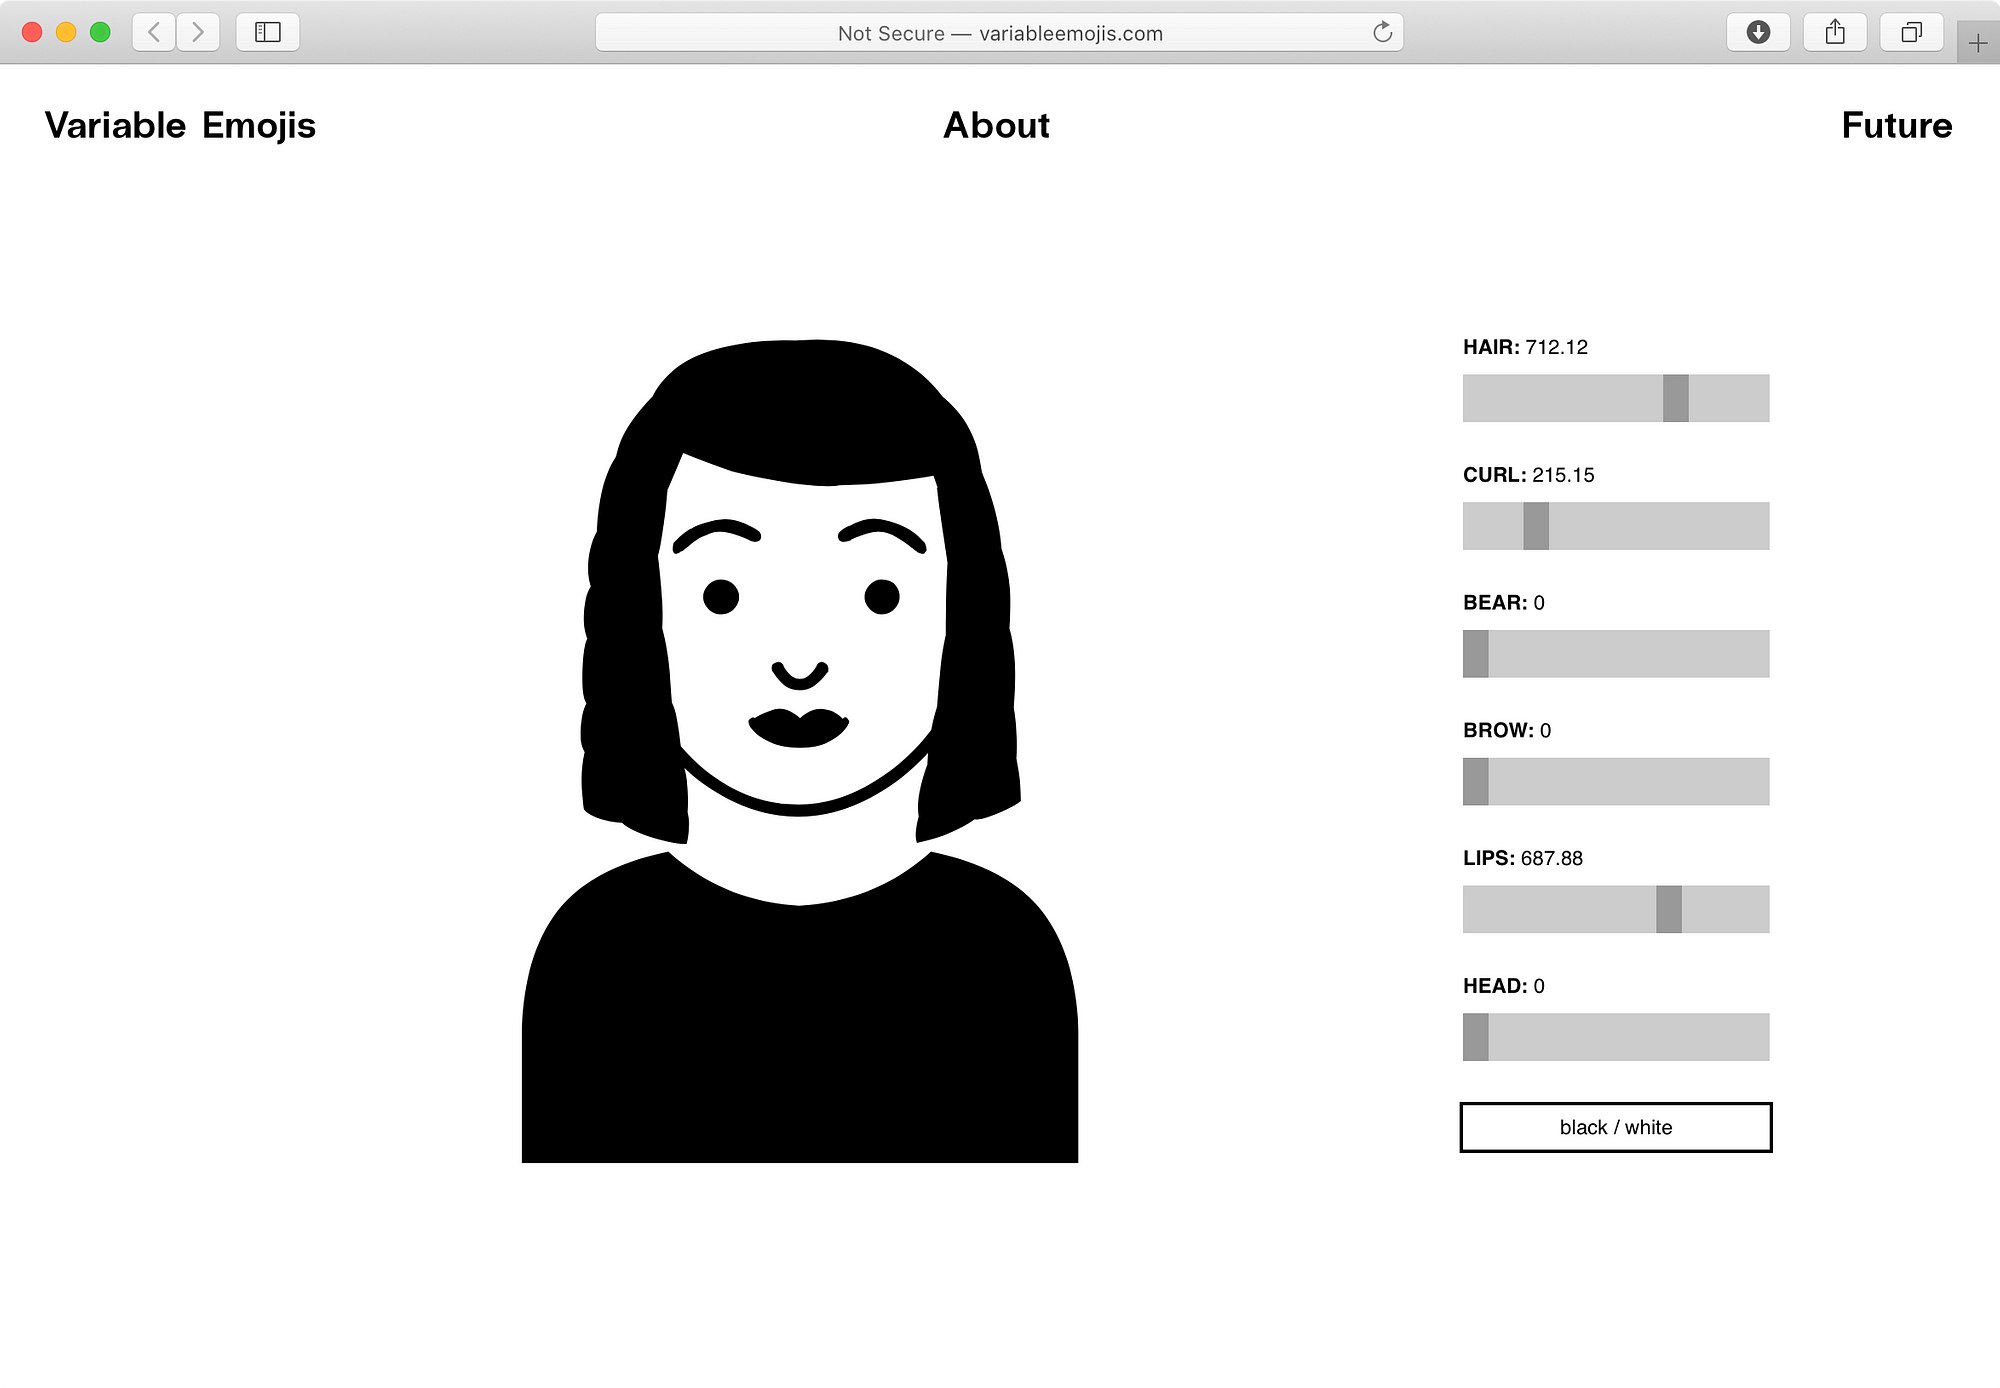2000x1388 pixels.
Task: Open the Variable Emojis home link
Action: coord(180,125)
